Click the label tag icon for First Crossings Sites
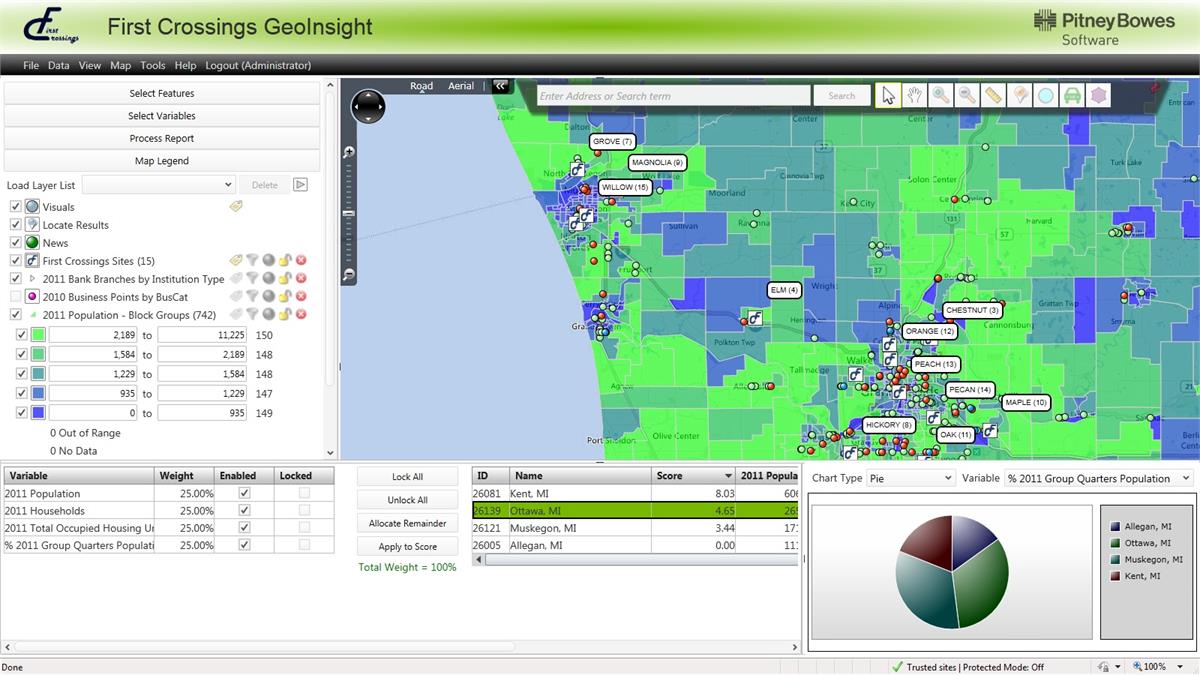 click(x=236, y=261)
